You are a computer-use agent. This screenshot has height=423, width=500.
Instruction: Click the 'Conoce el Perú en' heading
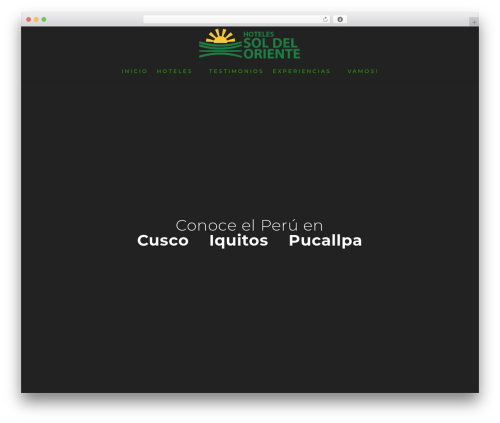click(249, 225)
